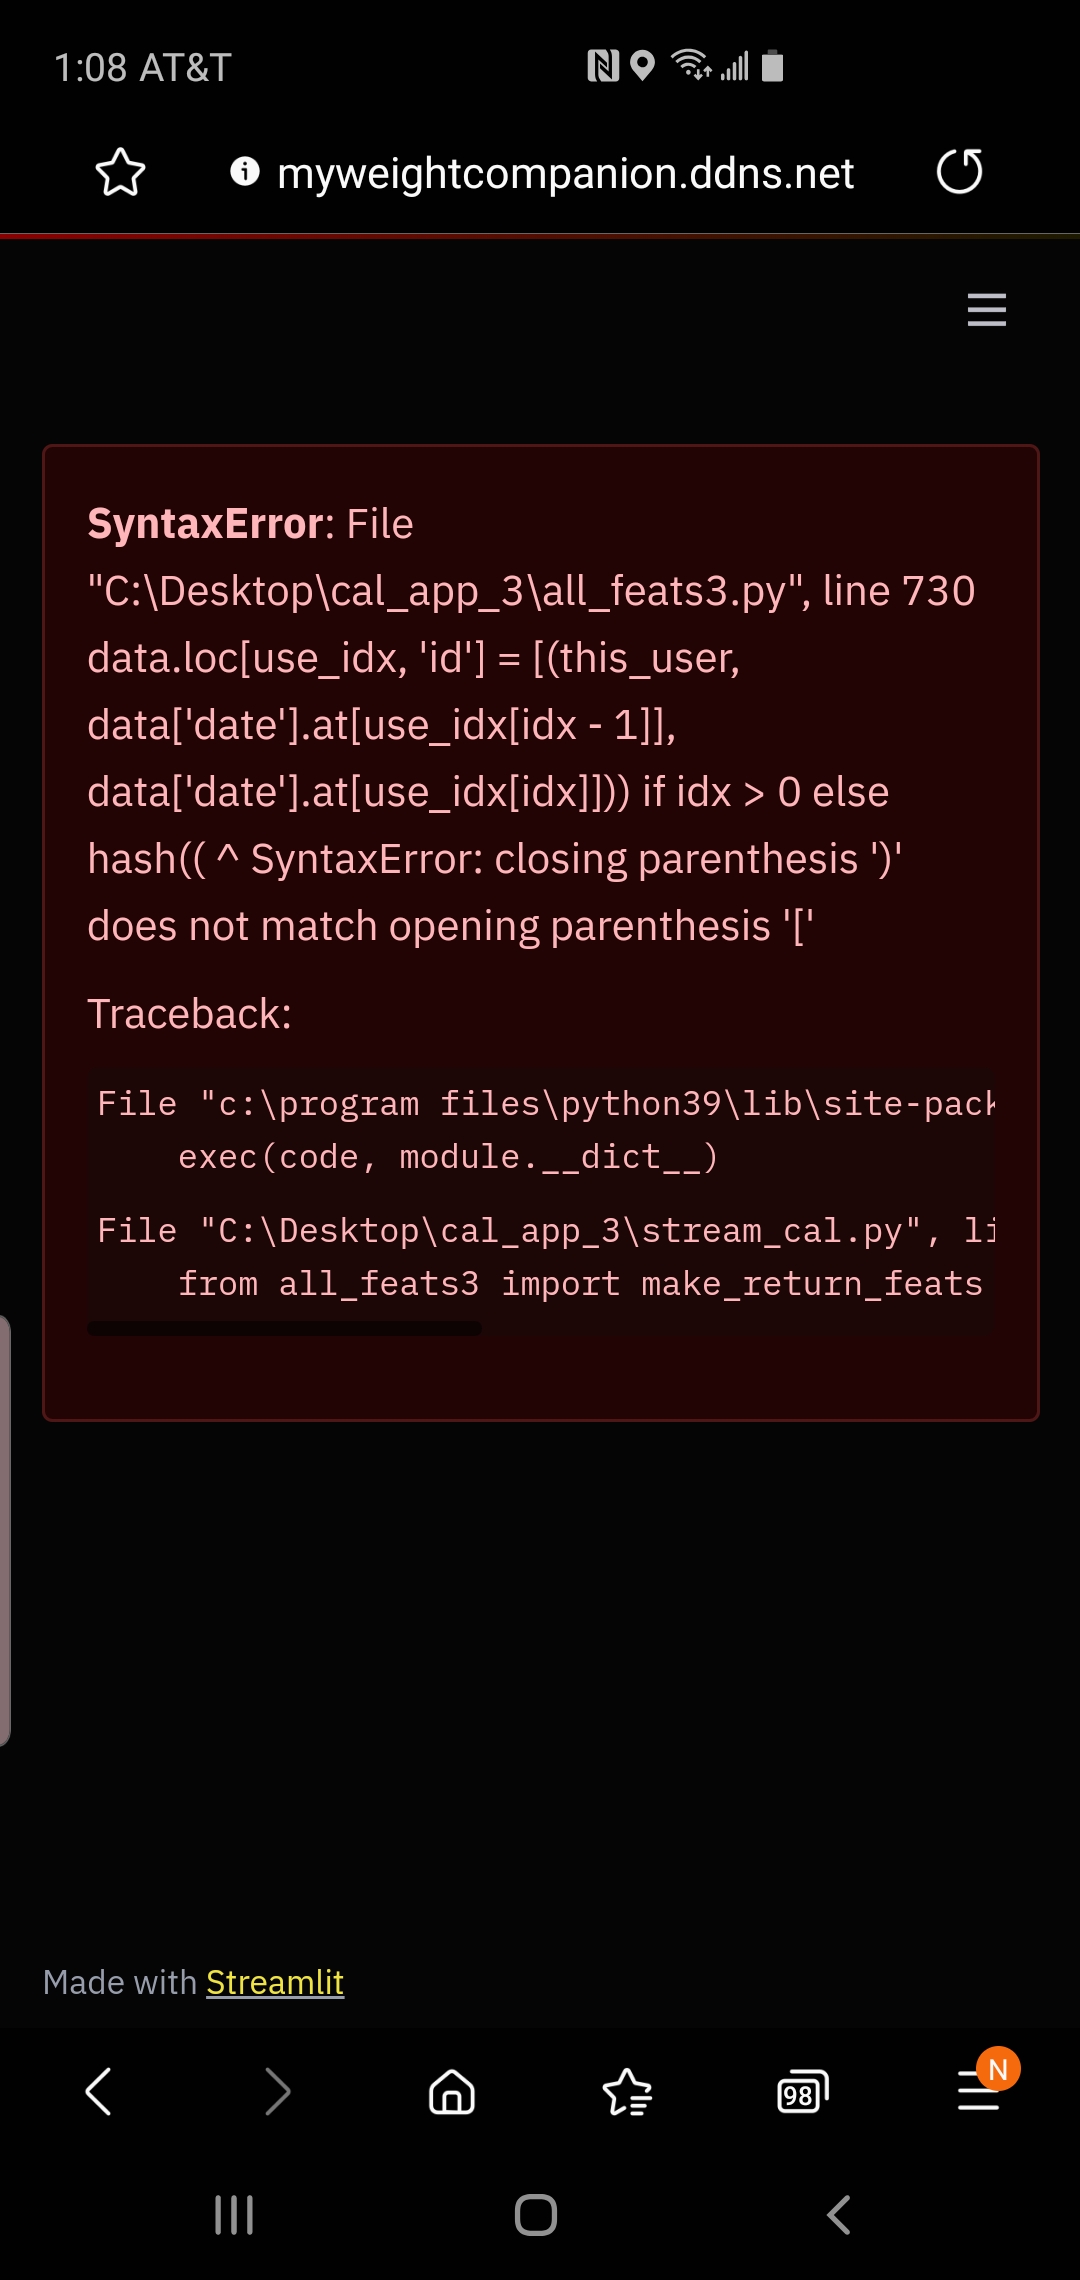Toggle the bookmark star next to the URL
This screenshot has width=1080, height=2280.
coord(120,172)
